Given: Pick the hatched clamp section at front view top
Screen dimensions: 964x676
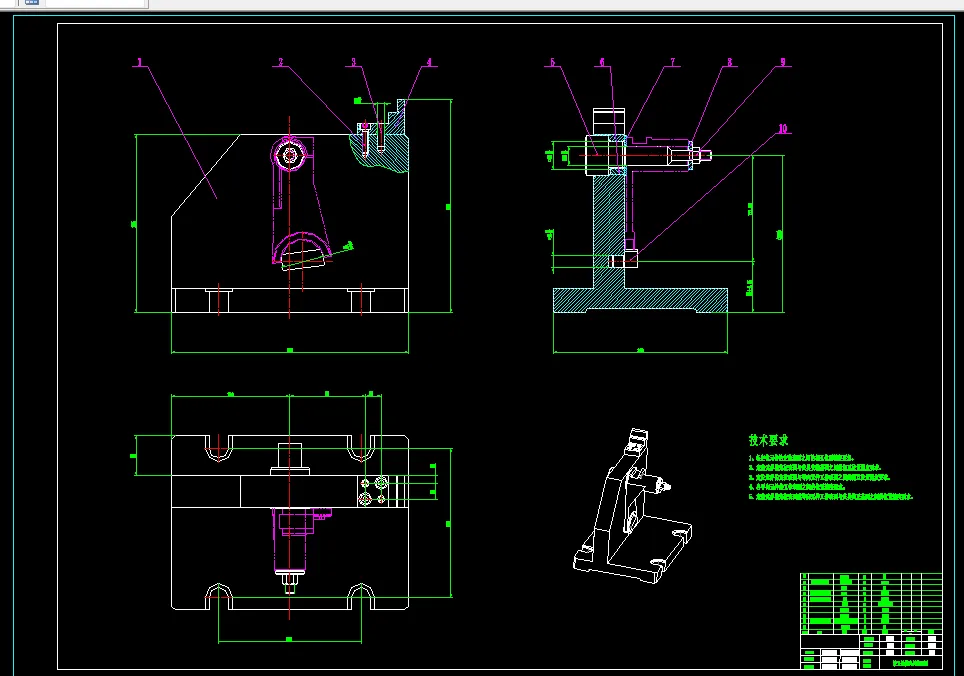Looking at the screenshot, I should [x=380, y=138].
